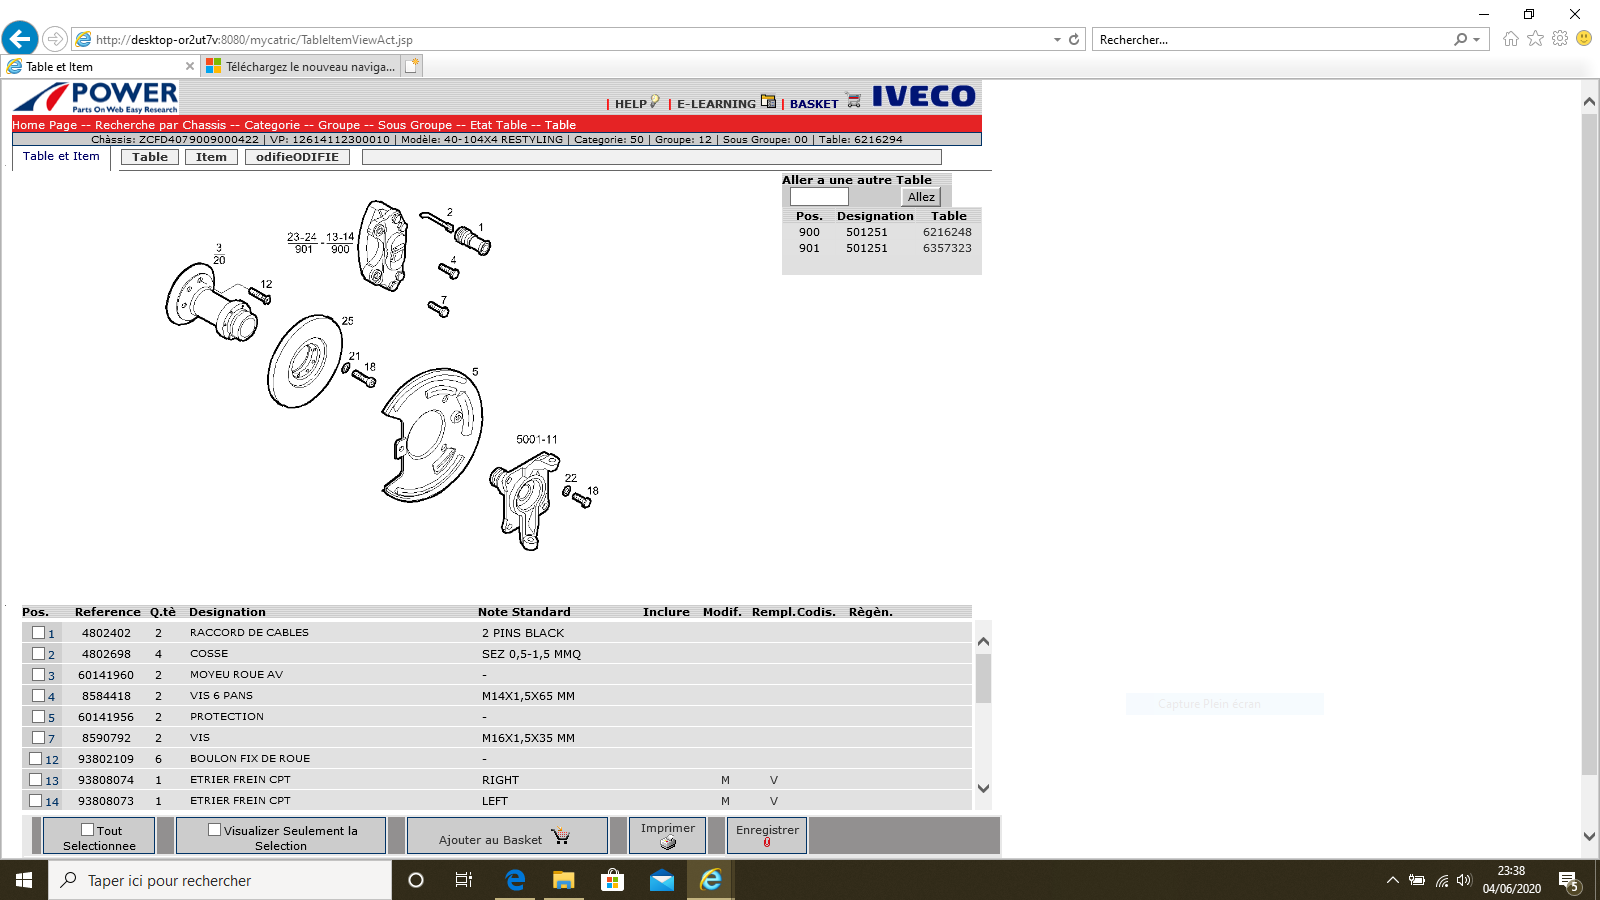Viewport: 1600px width, 900px height.
Task: Switch to the Table tab
Action: click(150, 157)
